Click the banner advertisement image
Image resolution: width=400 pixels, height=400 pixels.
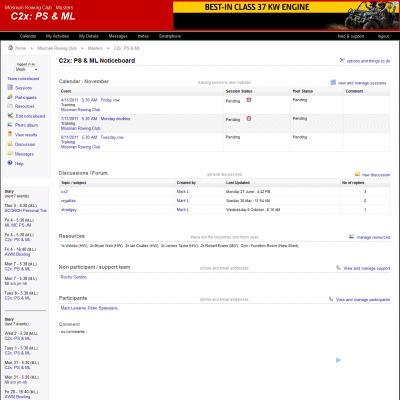coord(286,16)
